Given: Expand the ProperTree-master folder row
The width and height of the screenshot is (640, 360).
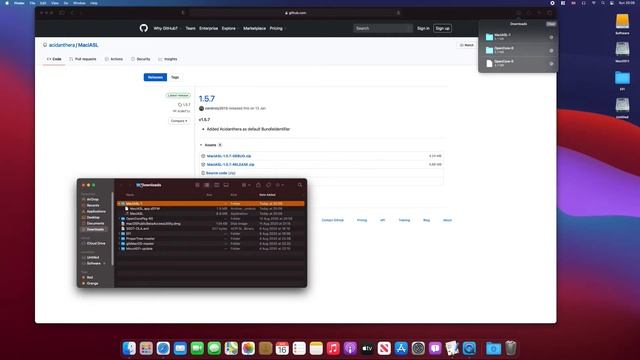Looking at the screenshot, I should [x=119, y=238].
